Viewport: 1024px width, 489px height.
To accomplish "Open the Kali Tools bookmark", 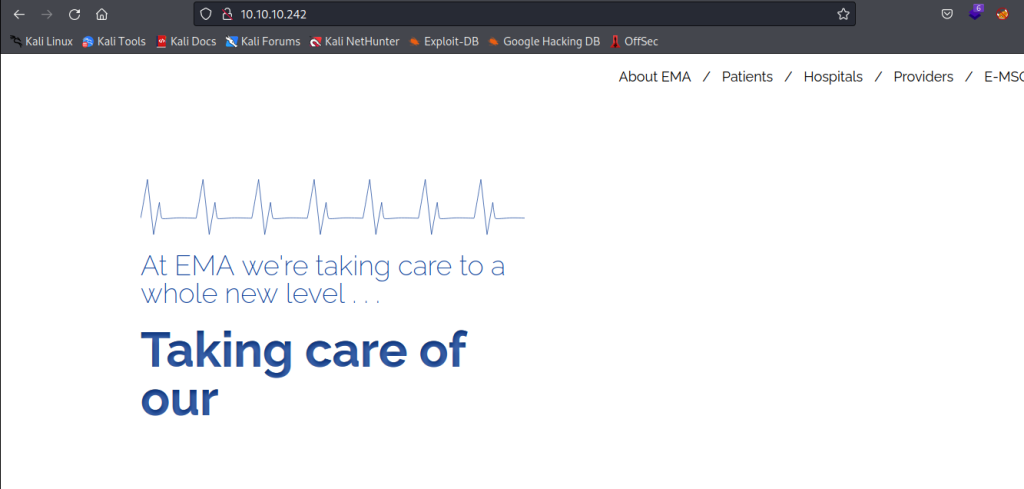I will [x=114, y=41].
